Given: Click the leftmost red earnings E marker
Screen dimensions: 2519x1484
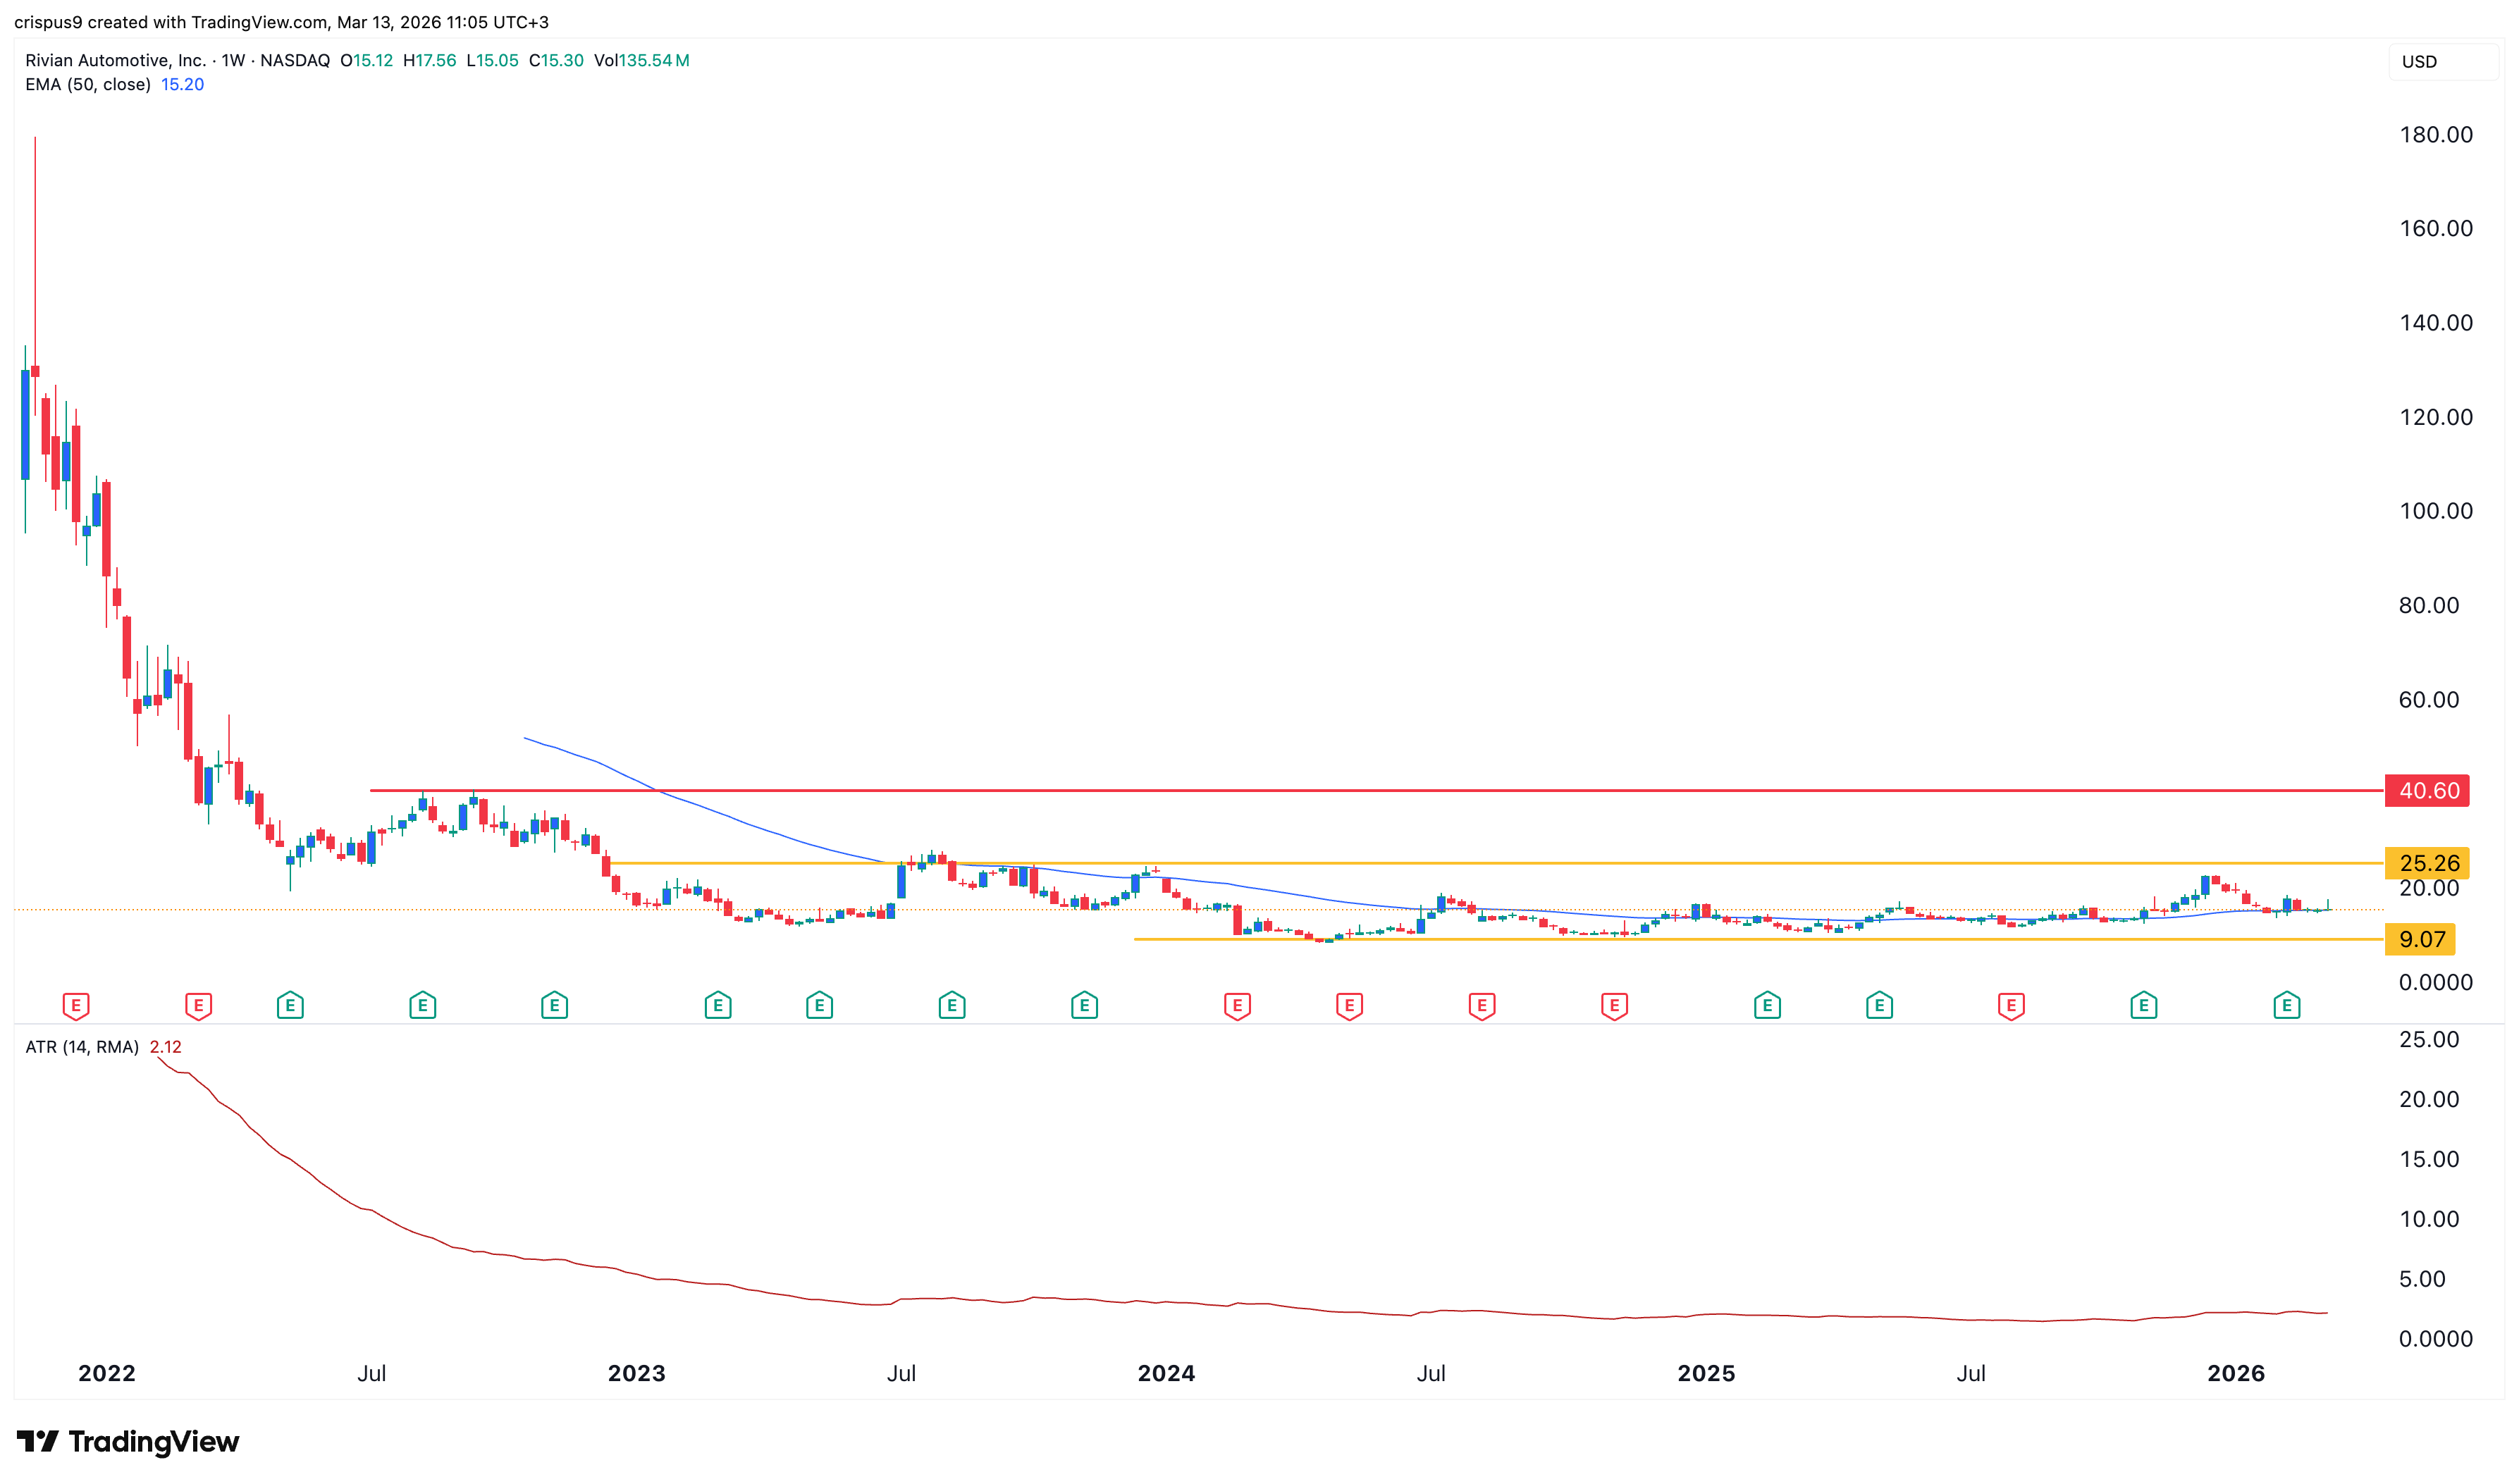Looking at the screenshot, I should tap(76, 1005).
